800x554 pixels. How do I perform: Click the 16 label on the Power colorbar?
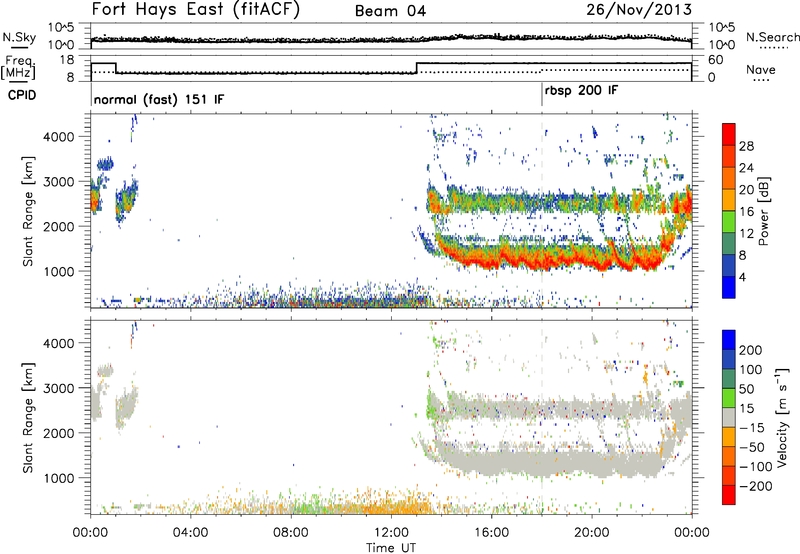pyautogui.click(x=746, y=212)
